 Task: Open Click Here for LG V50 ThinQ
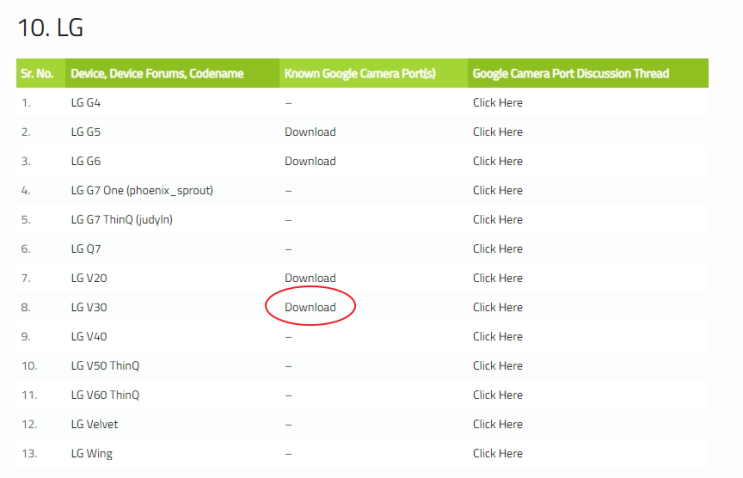(x=498, y=366)
